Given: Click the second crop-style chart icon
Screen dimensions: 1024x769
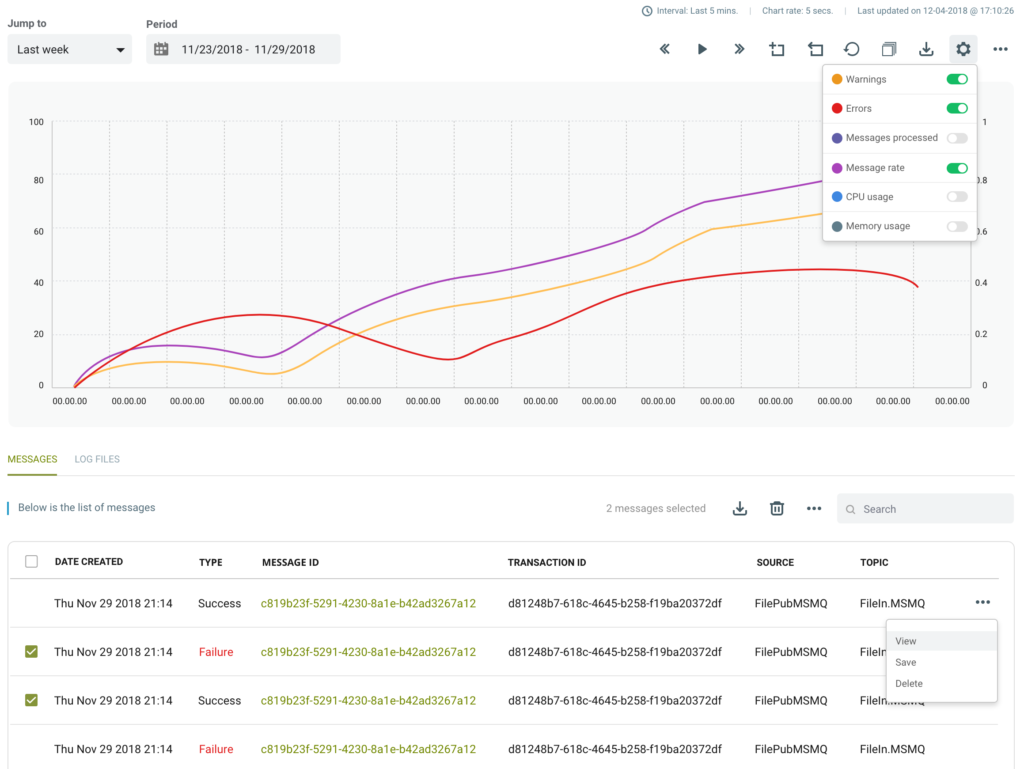Looking at the screenshot, I should (x=815, y=49).
